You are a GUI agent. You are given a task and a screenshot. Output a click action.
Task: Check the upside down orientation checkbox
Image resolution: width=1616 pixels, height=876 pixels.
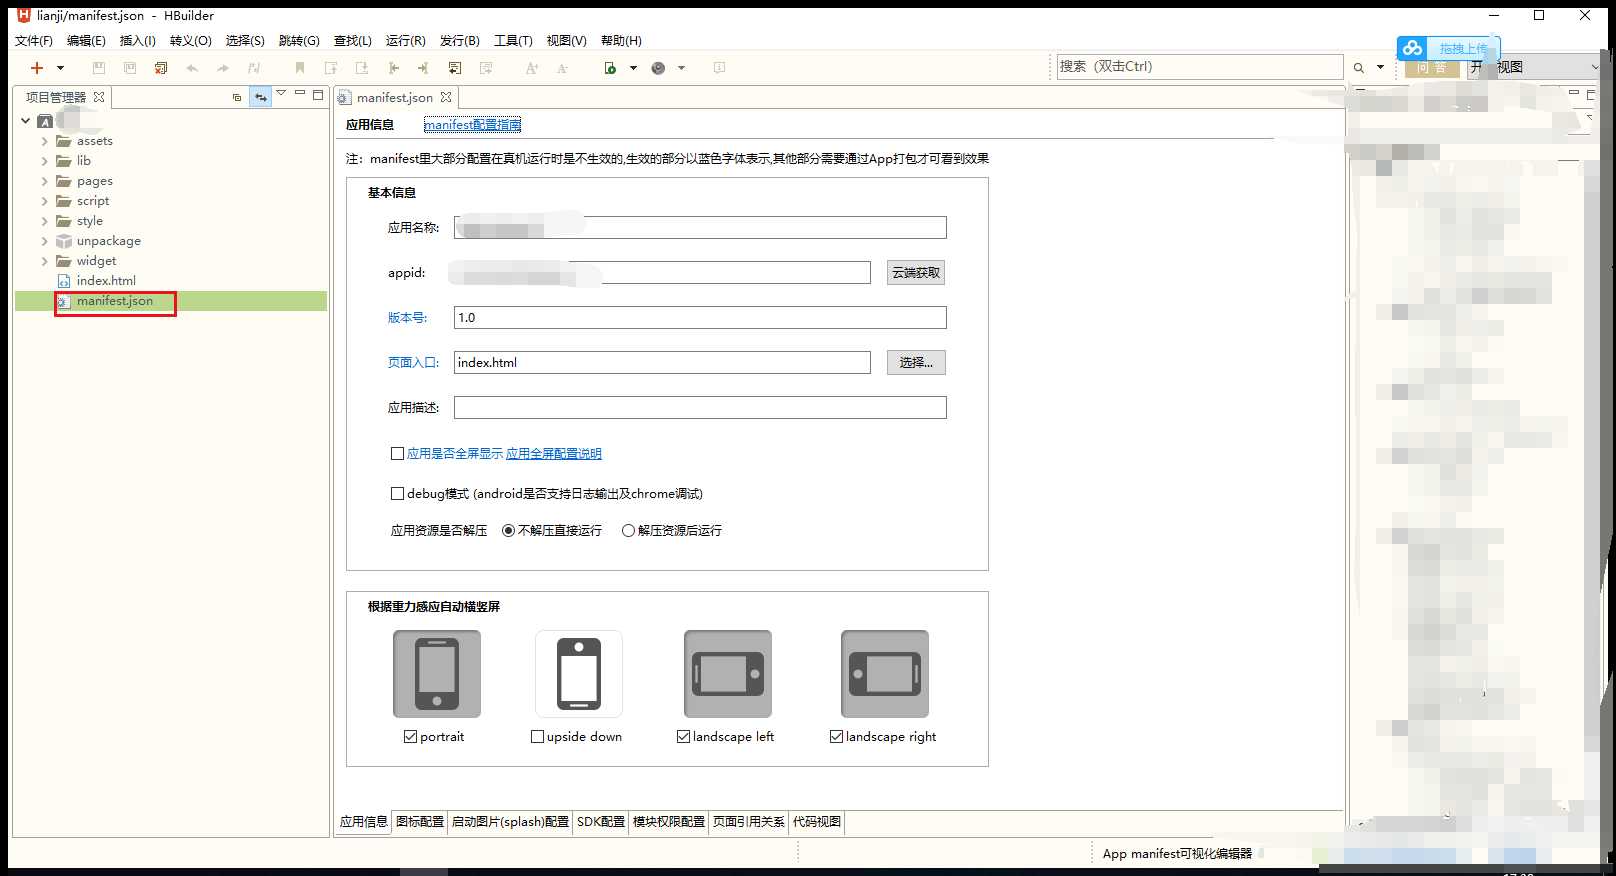pyautogui.click(x=537, y=737)
